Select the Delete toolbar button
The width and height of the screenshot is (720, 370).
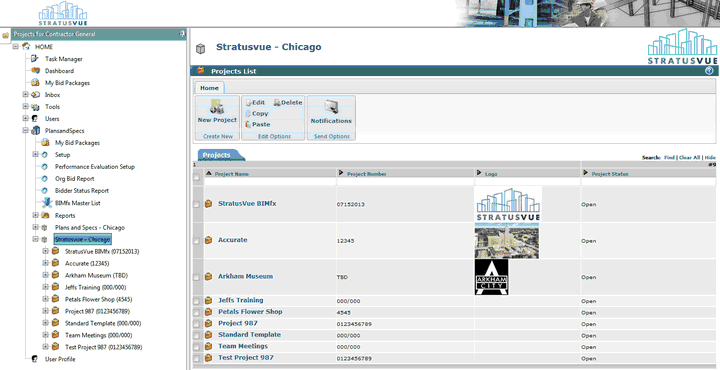click(288, 102)
